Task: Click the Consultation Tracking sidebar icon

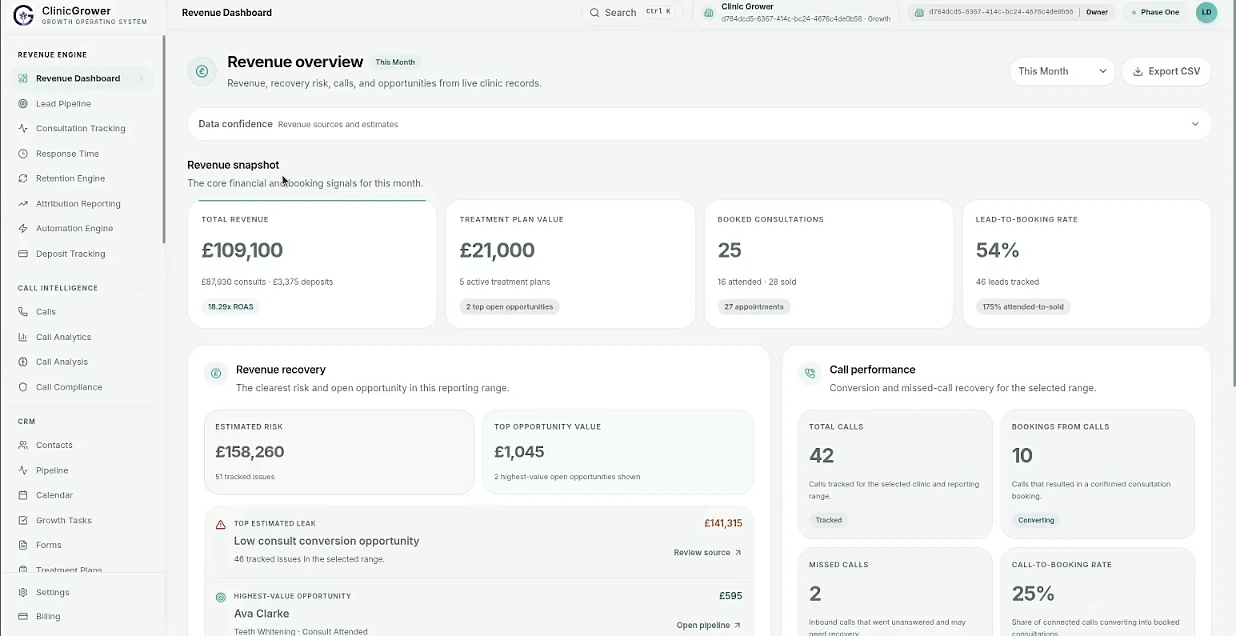Action: click(x=24, y=128)
